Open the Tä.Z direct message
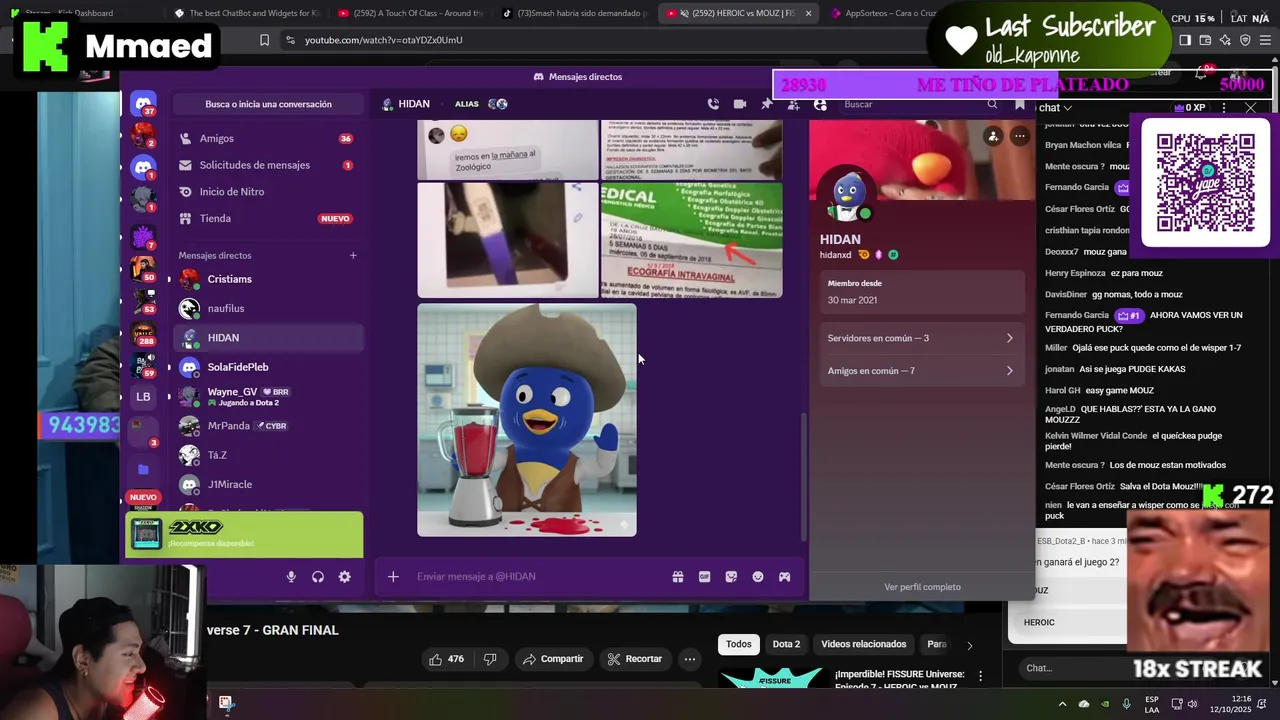The width and height of the screenshot is (1280, 720). click(268, 455)
